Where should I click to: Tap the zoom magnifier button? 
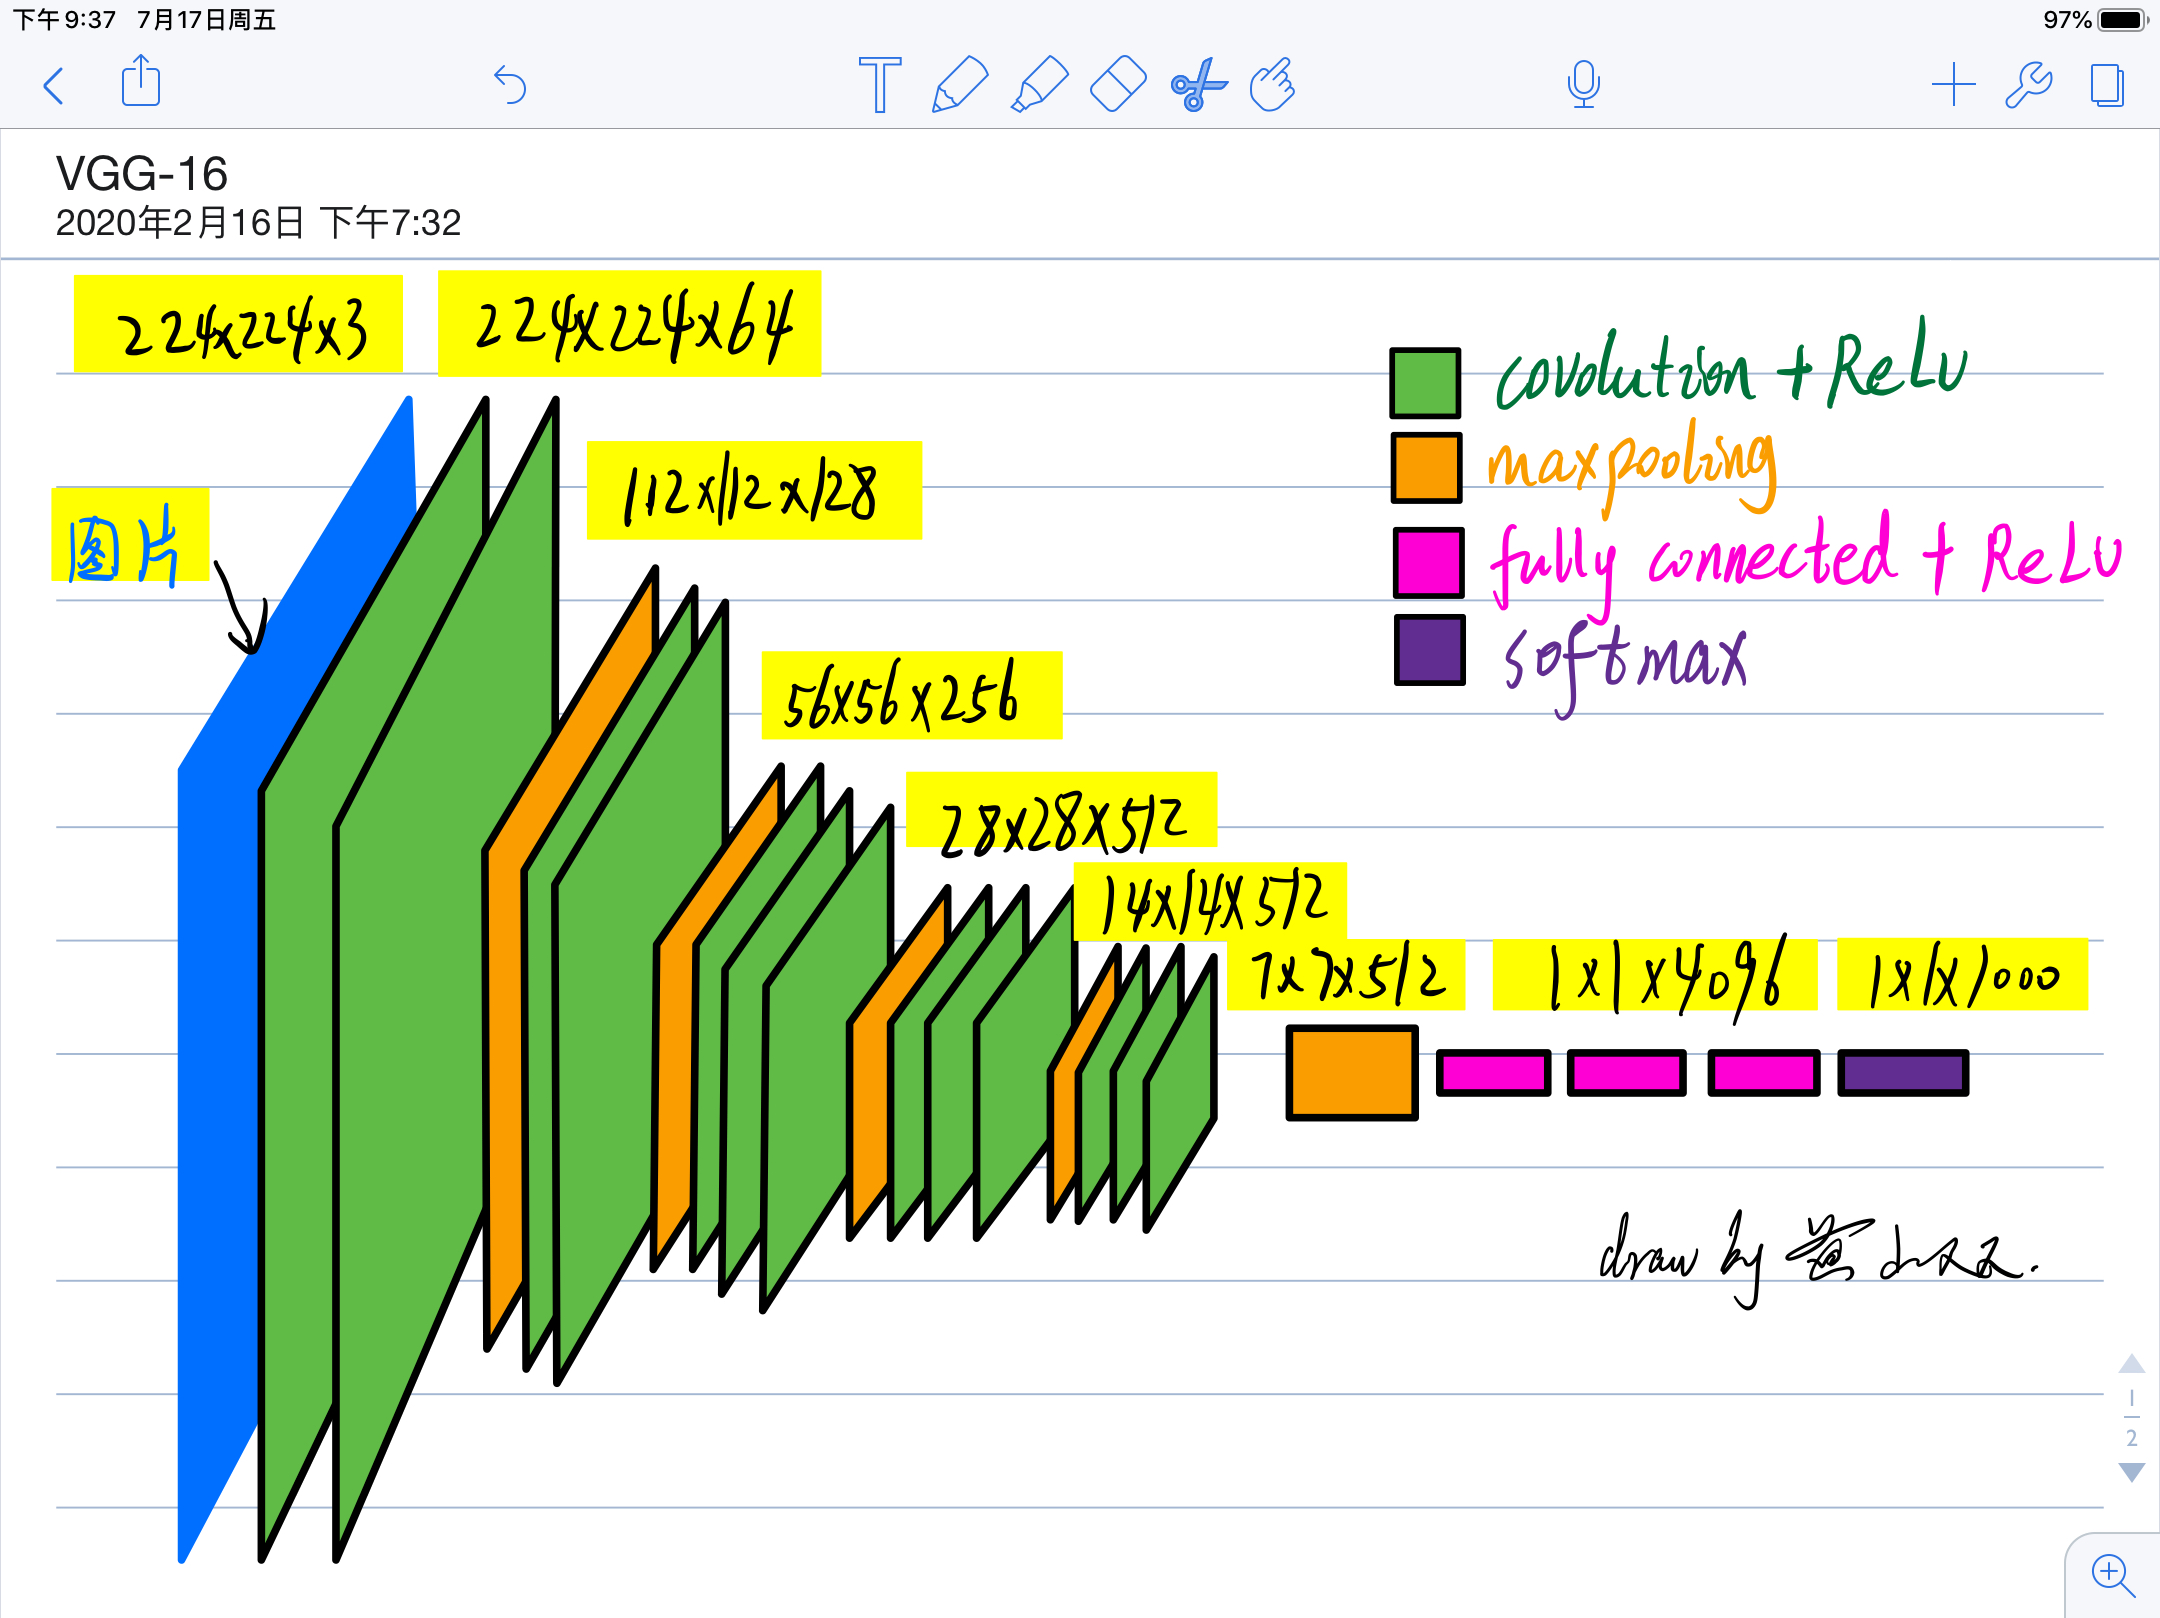click(2112, 1575)
